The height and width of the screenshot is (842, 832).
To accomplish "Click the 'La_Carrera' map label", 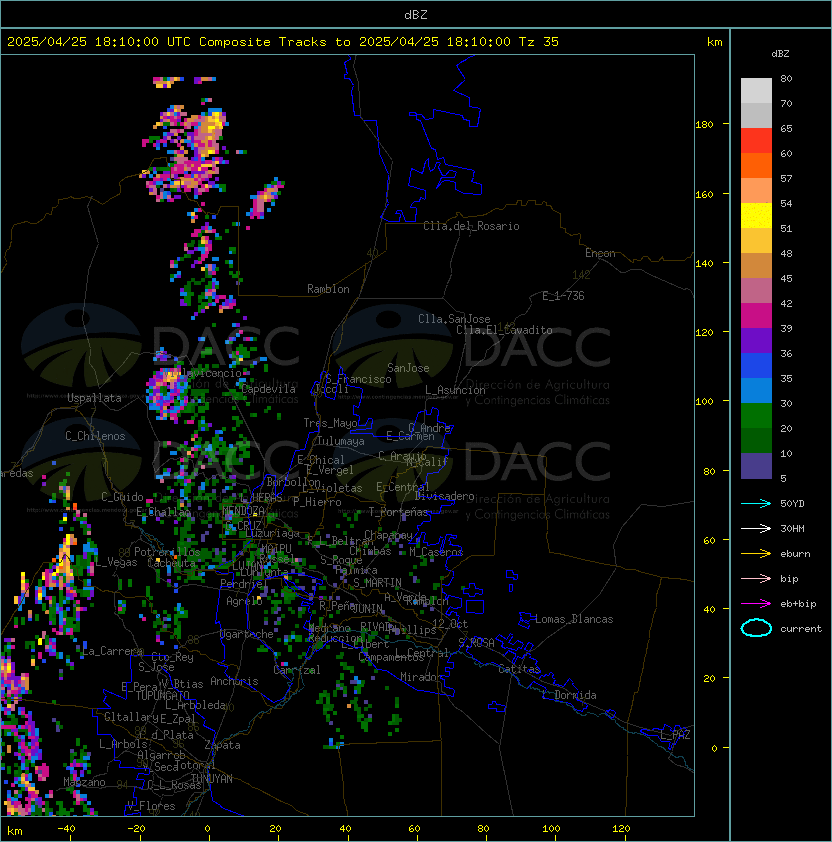I will (x=112, y=651).
